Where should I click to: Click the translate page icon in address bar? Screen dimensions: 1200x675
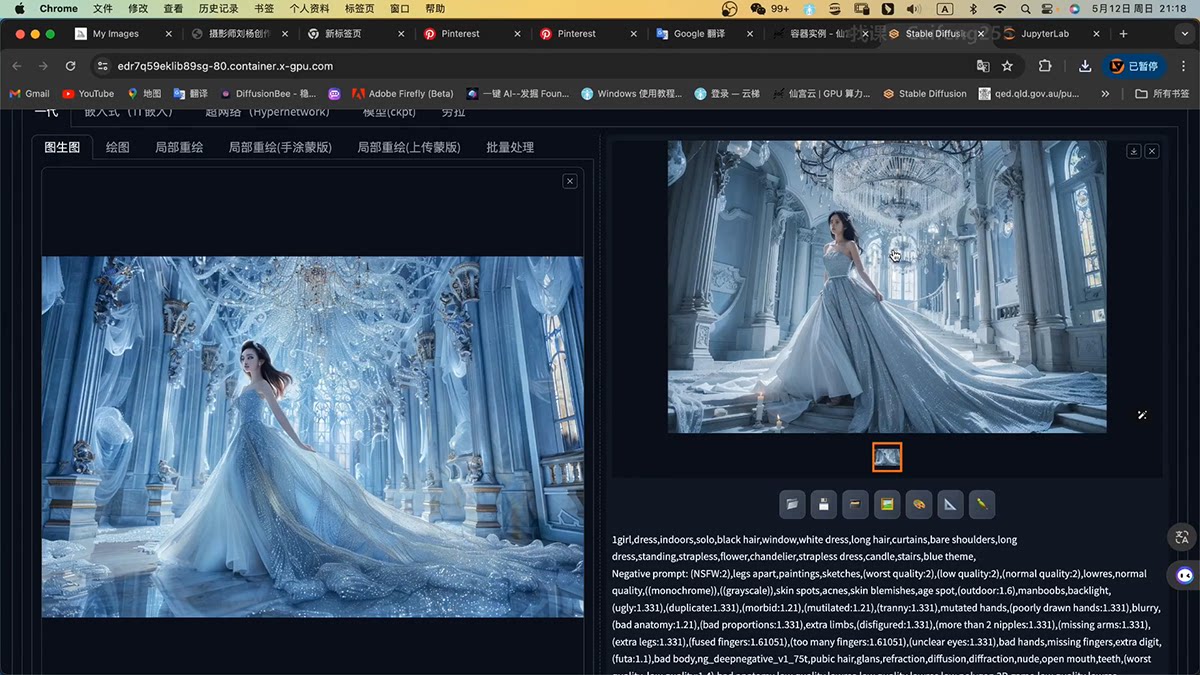pyautogui.click(x=983, y=66)
